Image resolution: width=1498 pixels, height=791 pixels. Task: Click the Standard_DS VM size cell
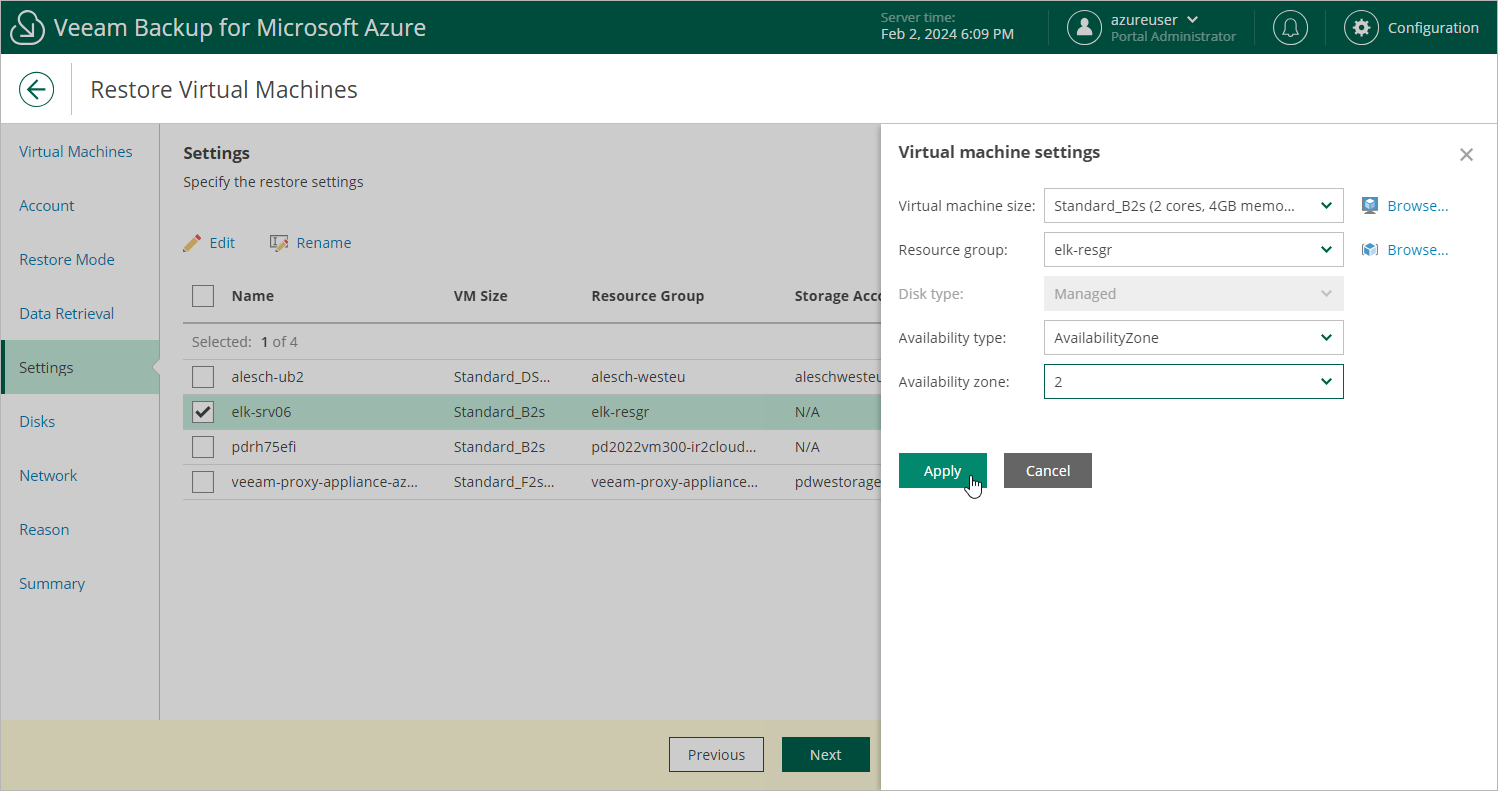[x=501, y=377]
